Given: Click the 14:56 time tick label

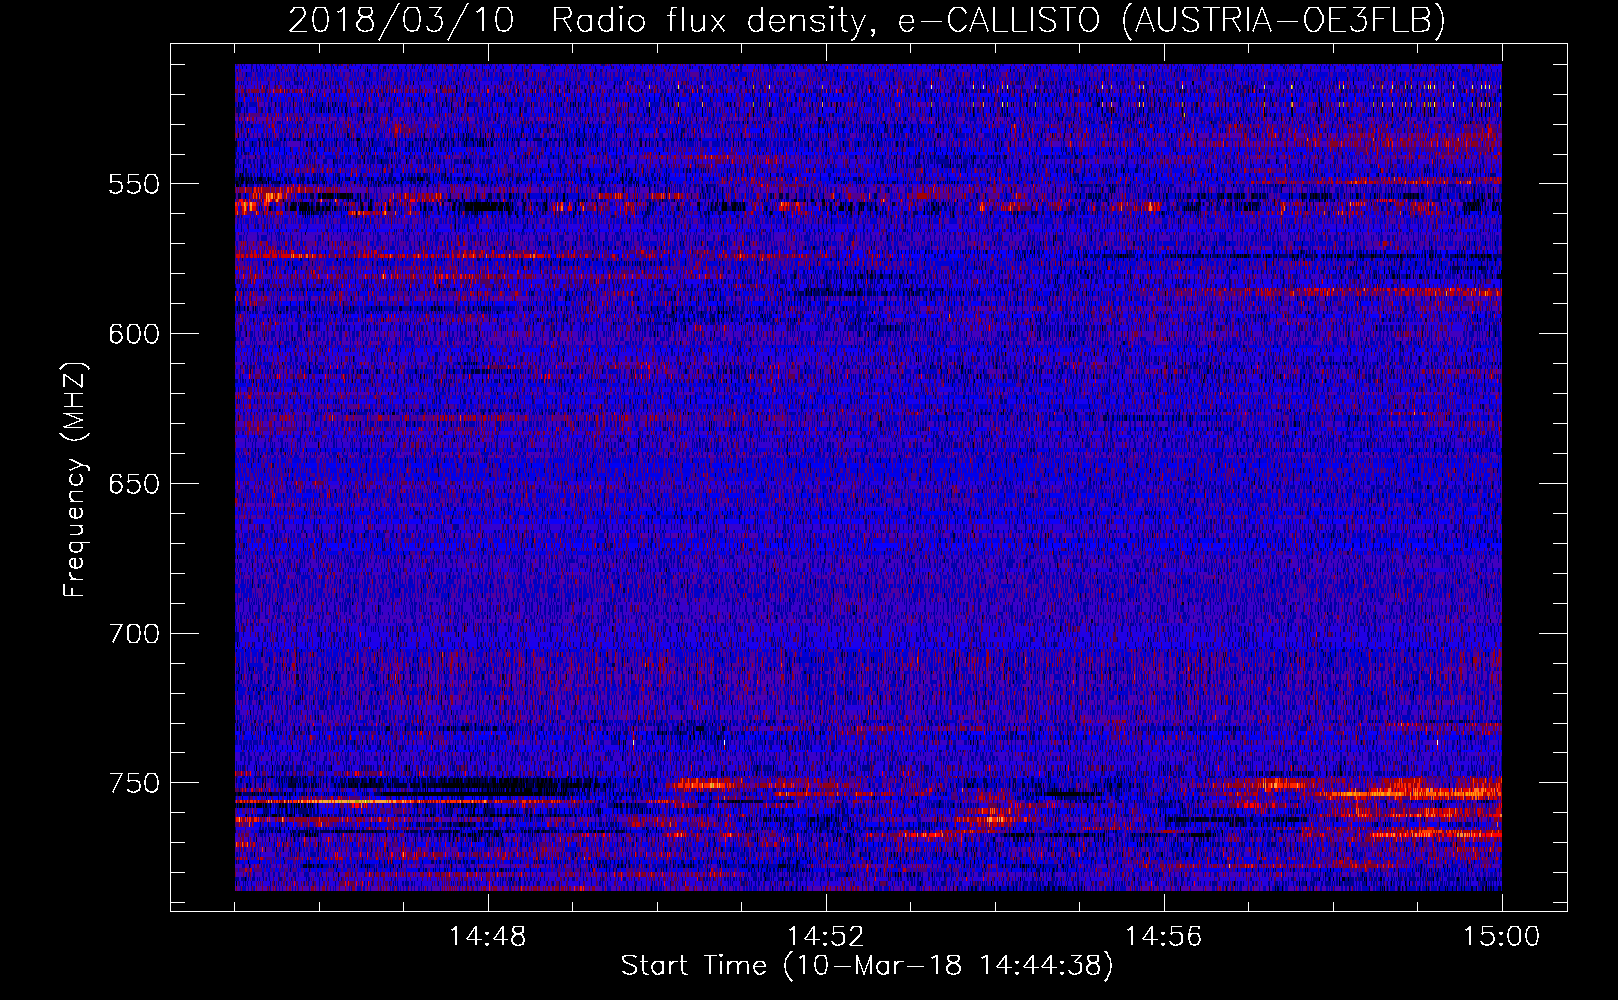Looking at the screenshot, I should pyautogui.click(x=1164, y=937).
